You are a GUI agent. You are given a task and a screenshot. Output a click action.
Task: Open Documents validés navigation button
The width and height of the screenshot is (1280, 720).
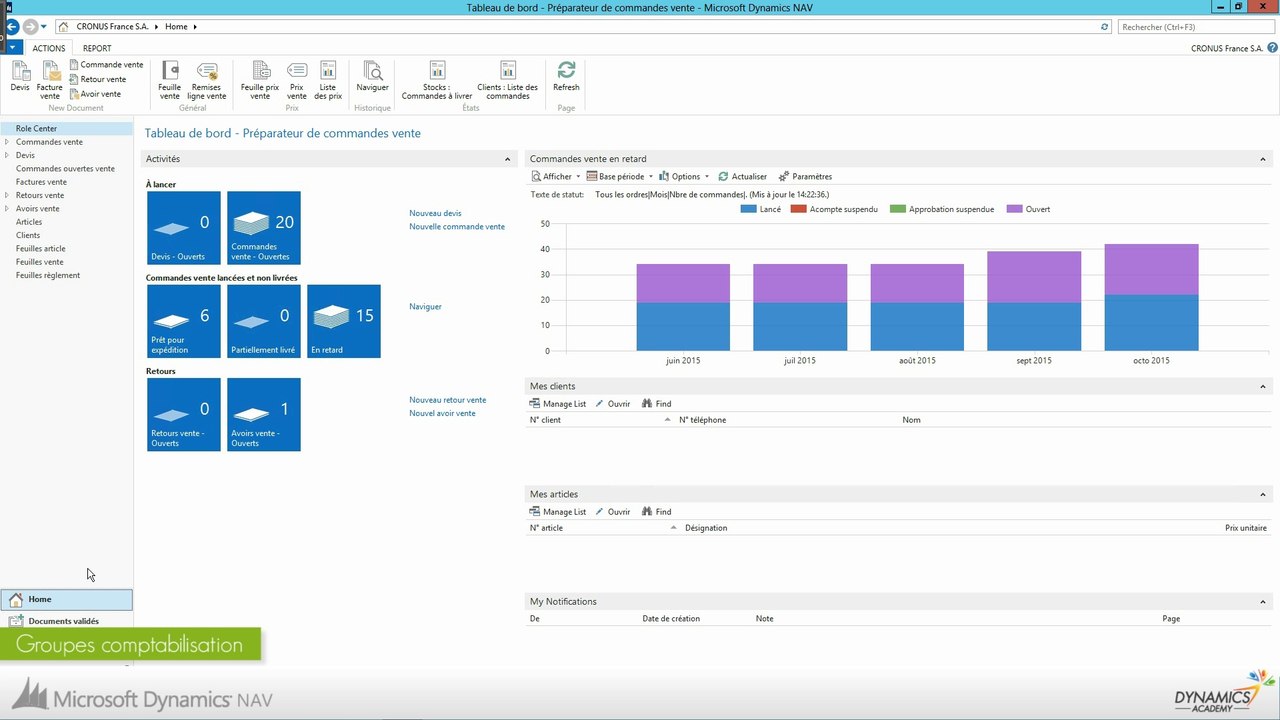66,621
